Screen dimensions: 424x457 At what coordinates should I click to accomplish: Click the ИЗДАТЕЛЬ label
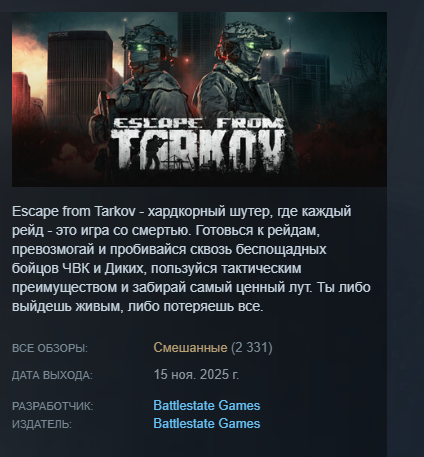pos(42,424)
